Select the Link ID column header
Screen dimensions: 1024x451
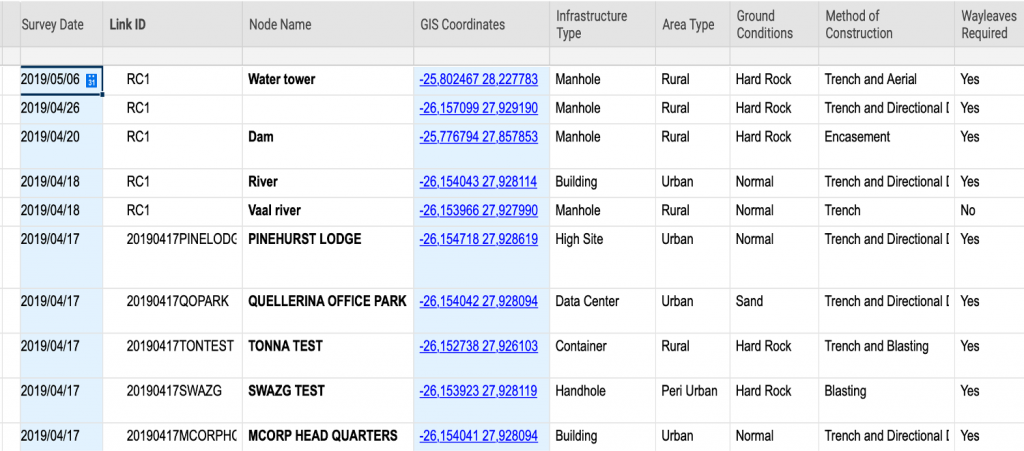coord(127,24)
